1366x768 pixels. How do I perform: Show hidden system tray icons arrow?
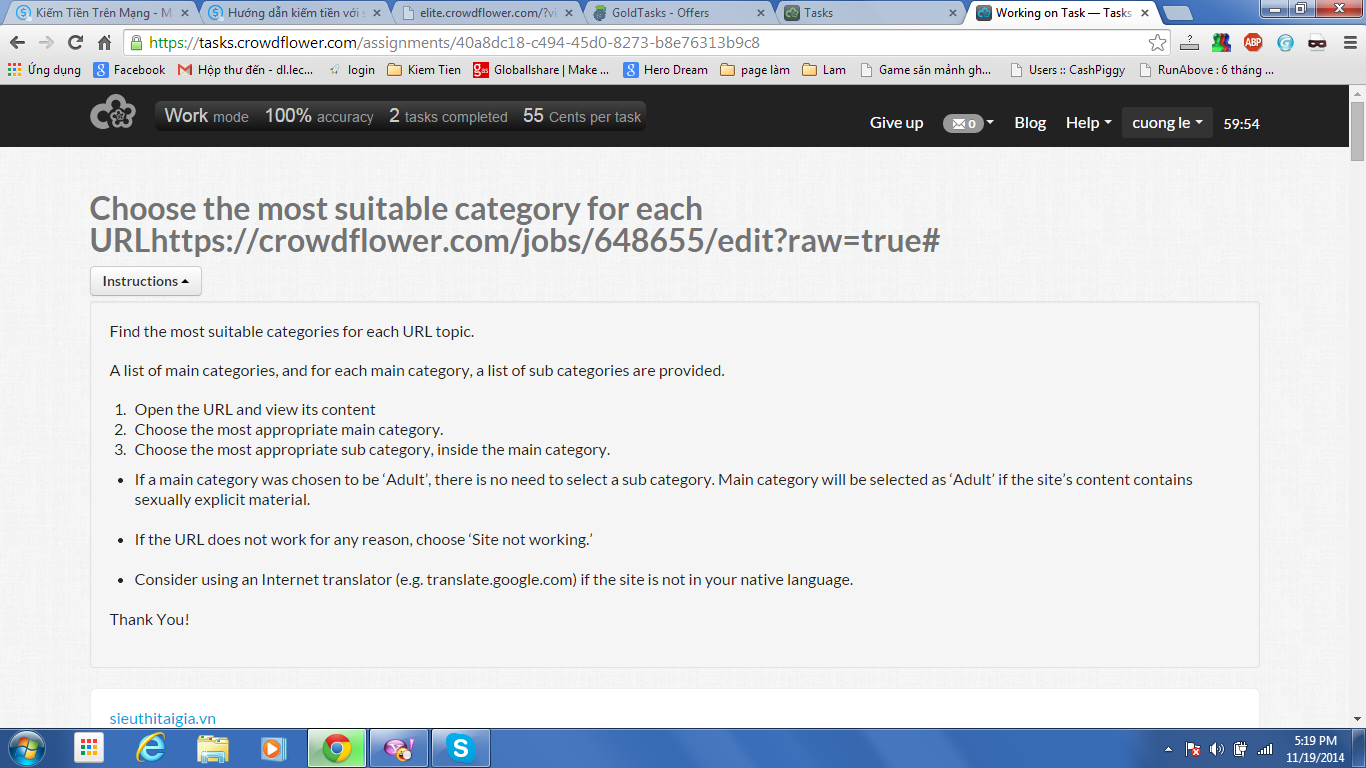coord(1168,749)
